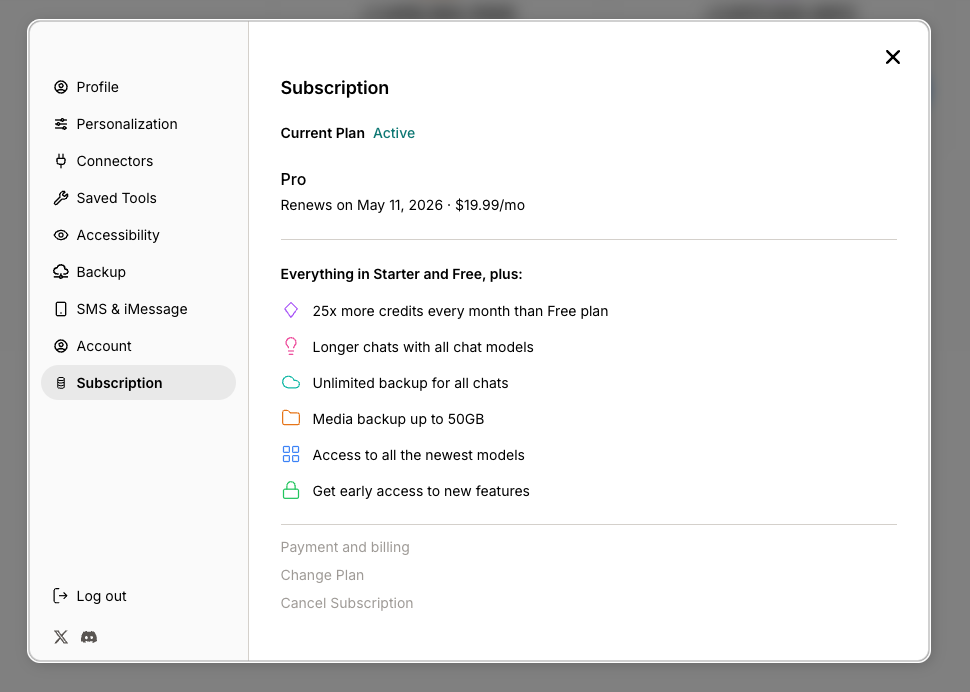Select the Personalization sliders icon

61,124
